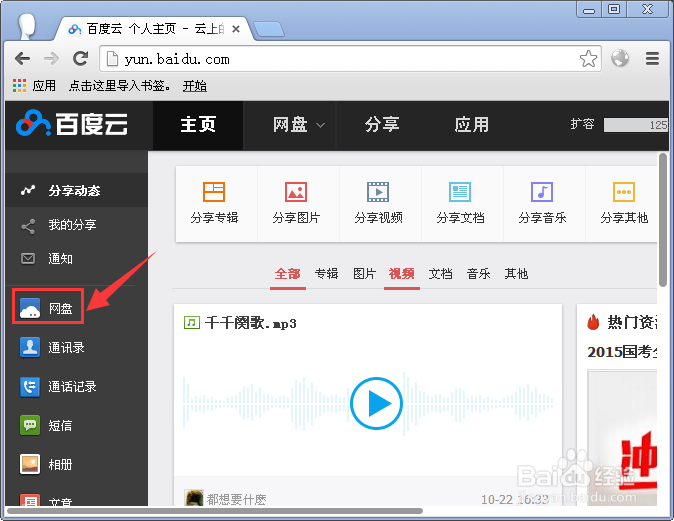Select the 文档 filter tab

[440, 273]
